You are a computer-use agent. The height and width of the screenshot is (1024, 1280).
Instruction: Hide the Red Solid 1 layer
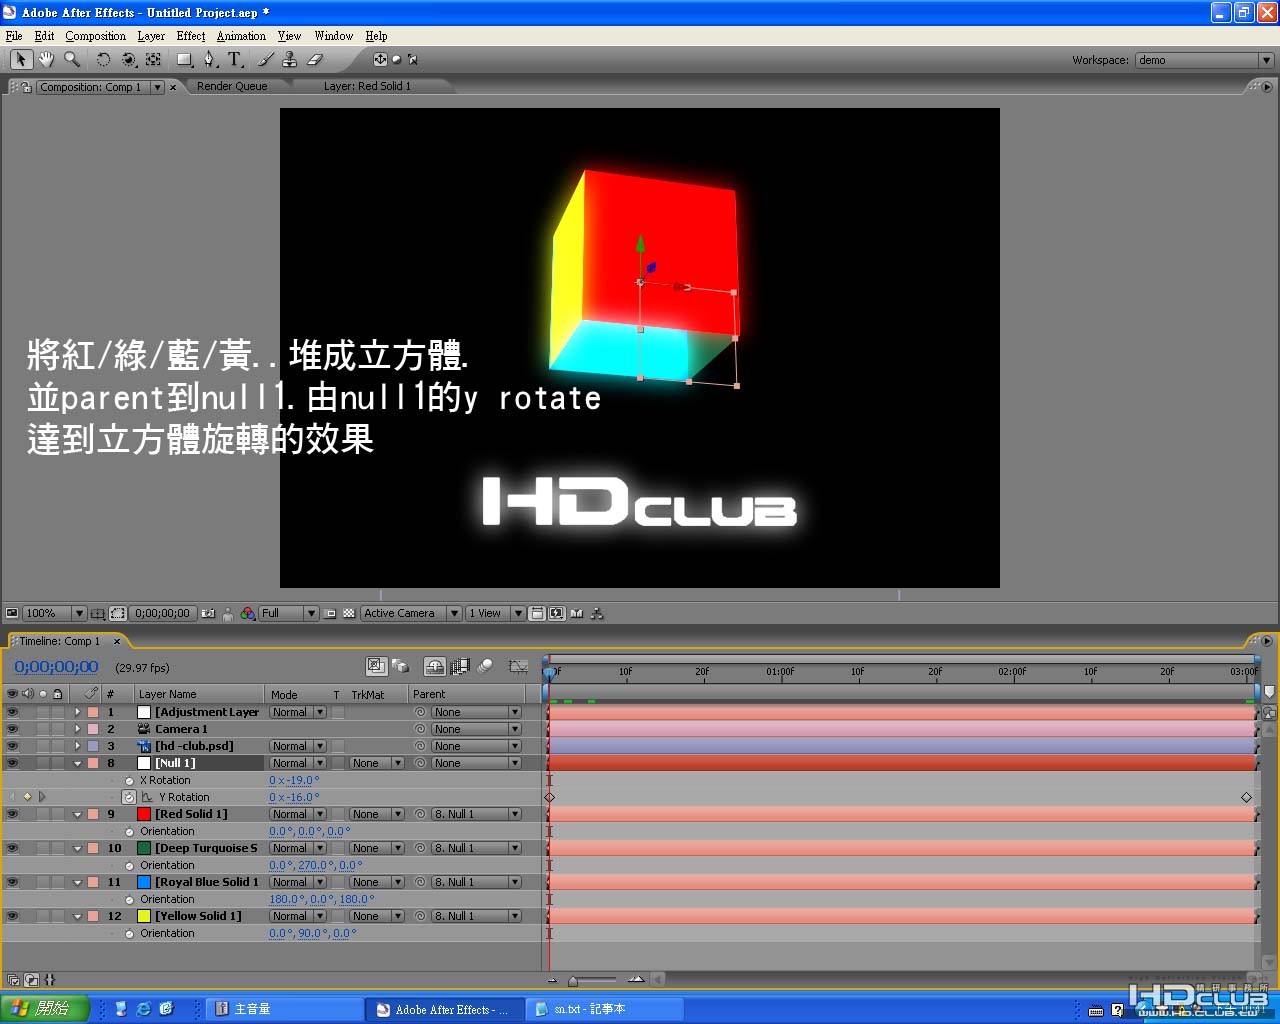tap(12, 814)
